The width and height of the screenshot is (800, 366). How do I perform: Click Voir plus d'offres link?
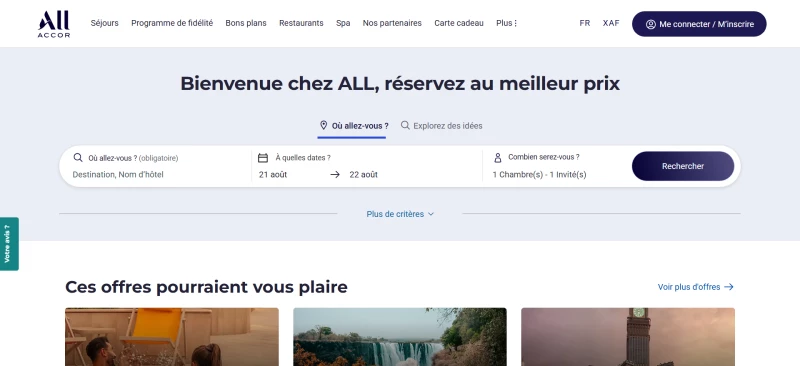click(695, 287)
